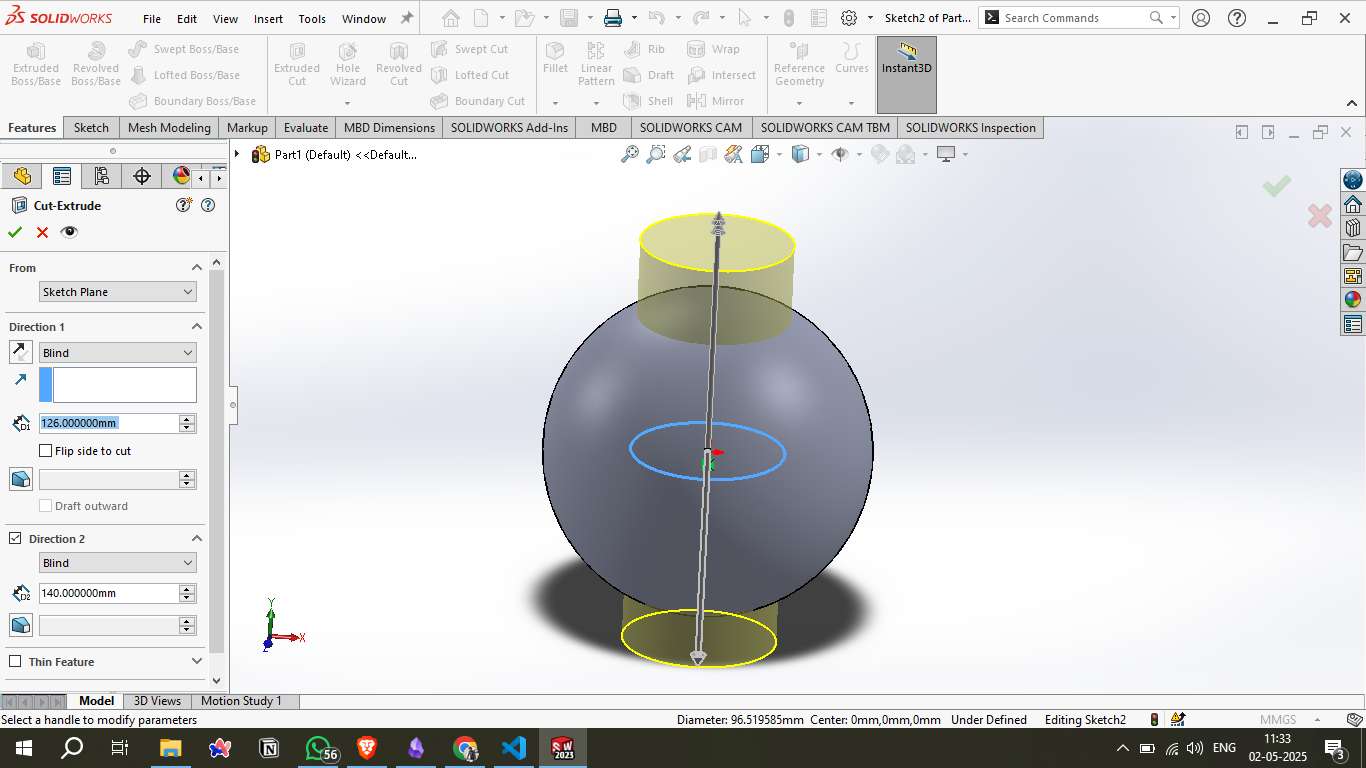The height and width of the screenshot is (768, 1366).
Task: Toggle the detailed preview eye icon
Action: pyautogui.click(x=69, y=232)
